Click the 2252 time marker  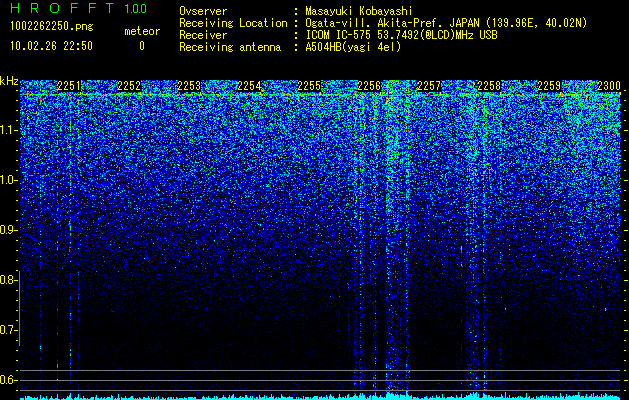coord(129,86)
